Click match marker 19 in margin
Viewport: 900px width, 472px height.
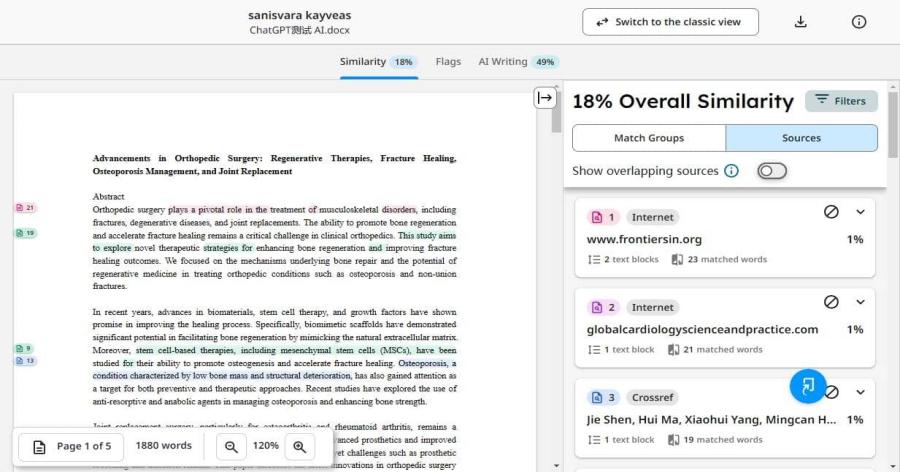pos(25,233)
